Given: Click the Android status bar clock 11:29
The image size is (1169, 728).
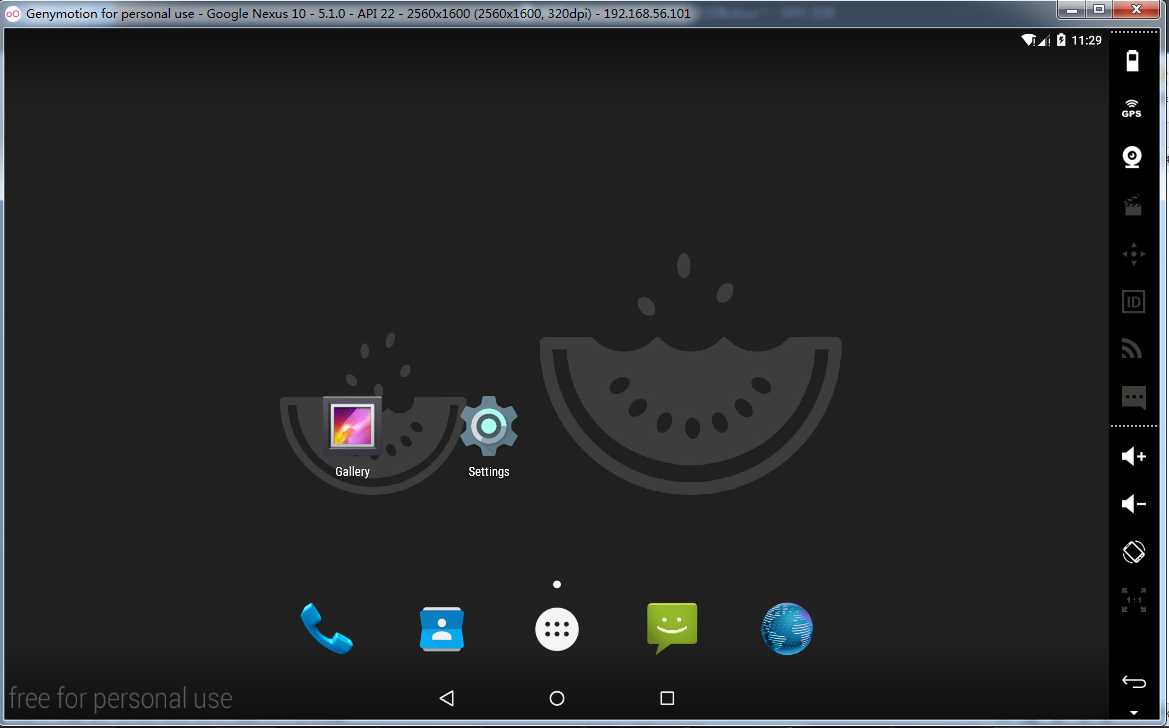Looking at the screenshot, I should (x=1086, y=40).
